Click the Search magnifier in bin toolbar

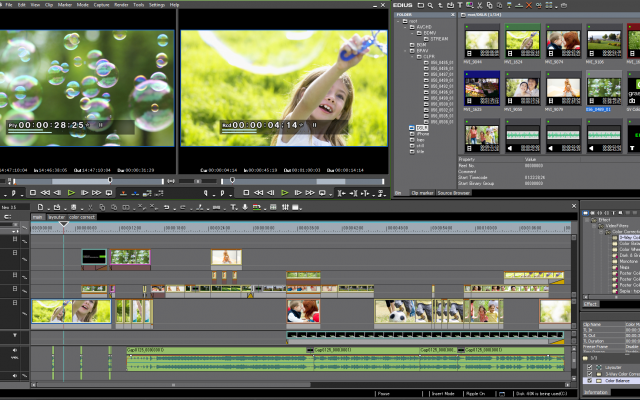430,5
